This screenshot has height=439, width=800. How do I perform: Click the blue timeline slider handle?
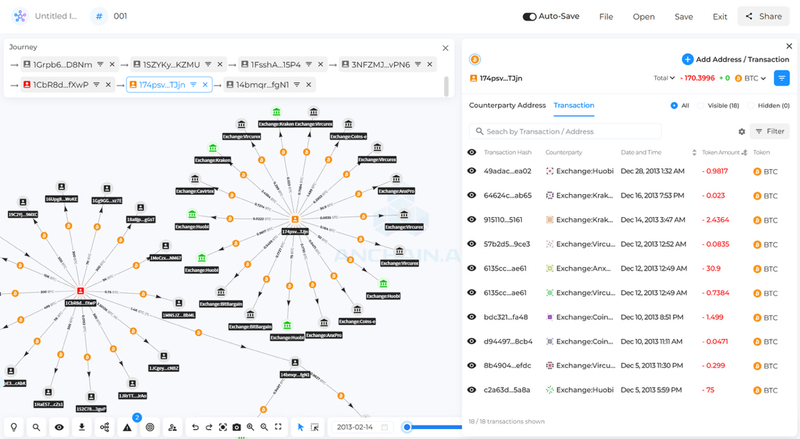[x=407, y=427]
